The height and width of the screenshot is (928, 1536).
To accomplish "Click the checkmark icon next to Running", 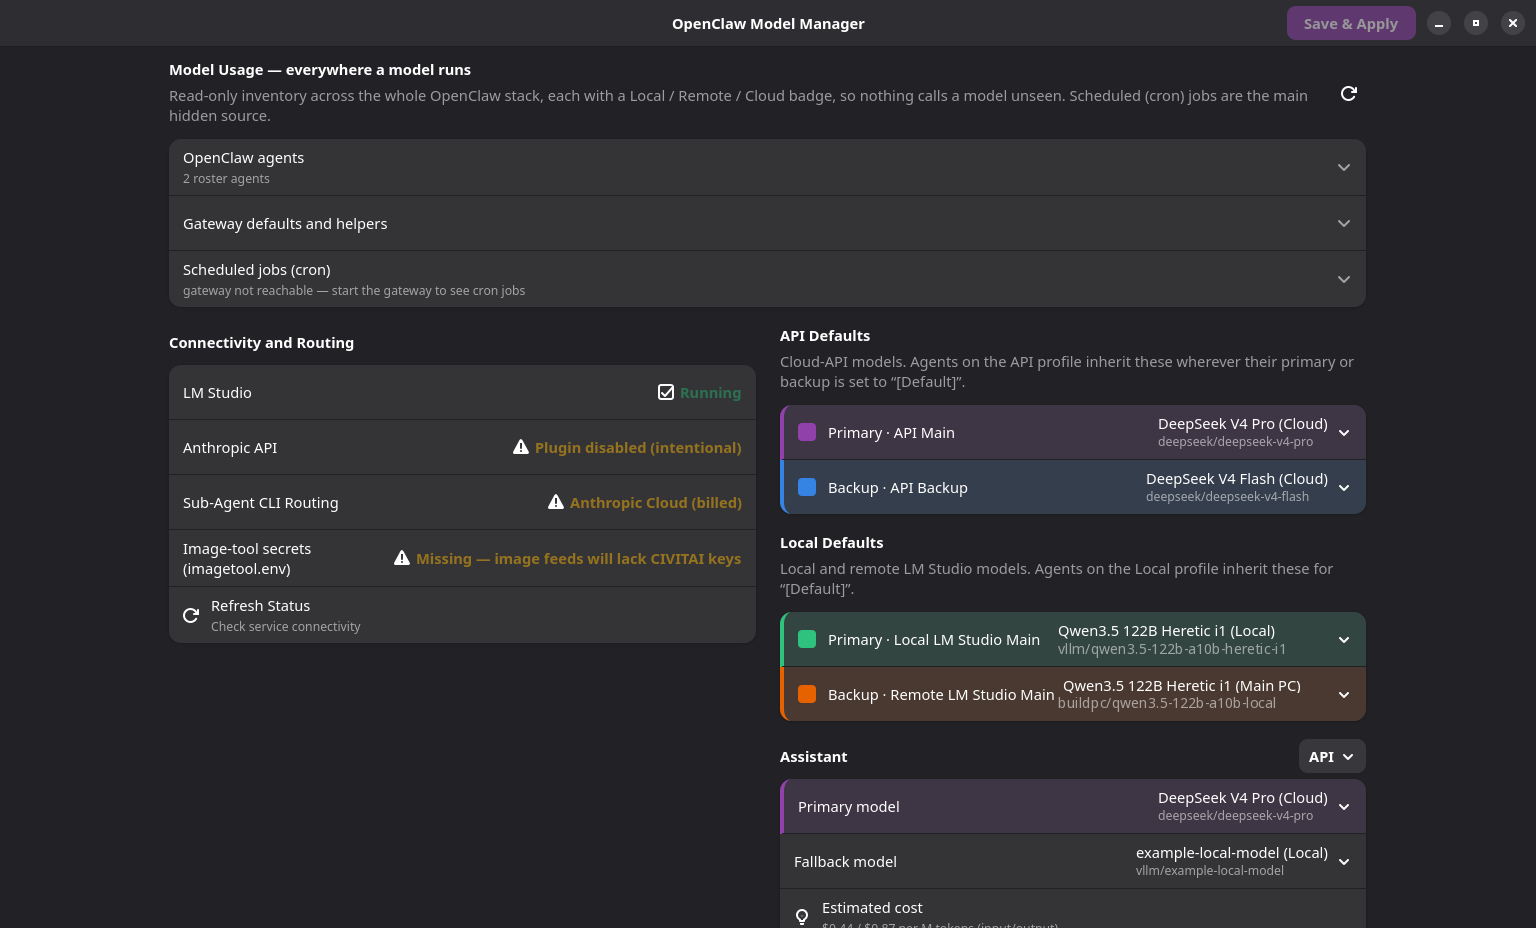I will pyautogui.click(x=666, y=392).
